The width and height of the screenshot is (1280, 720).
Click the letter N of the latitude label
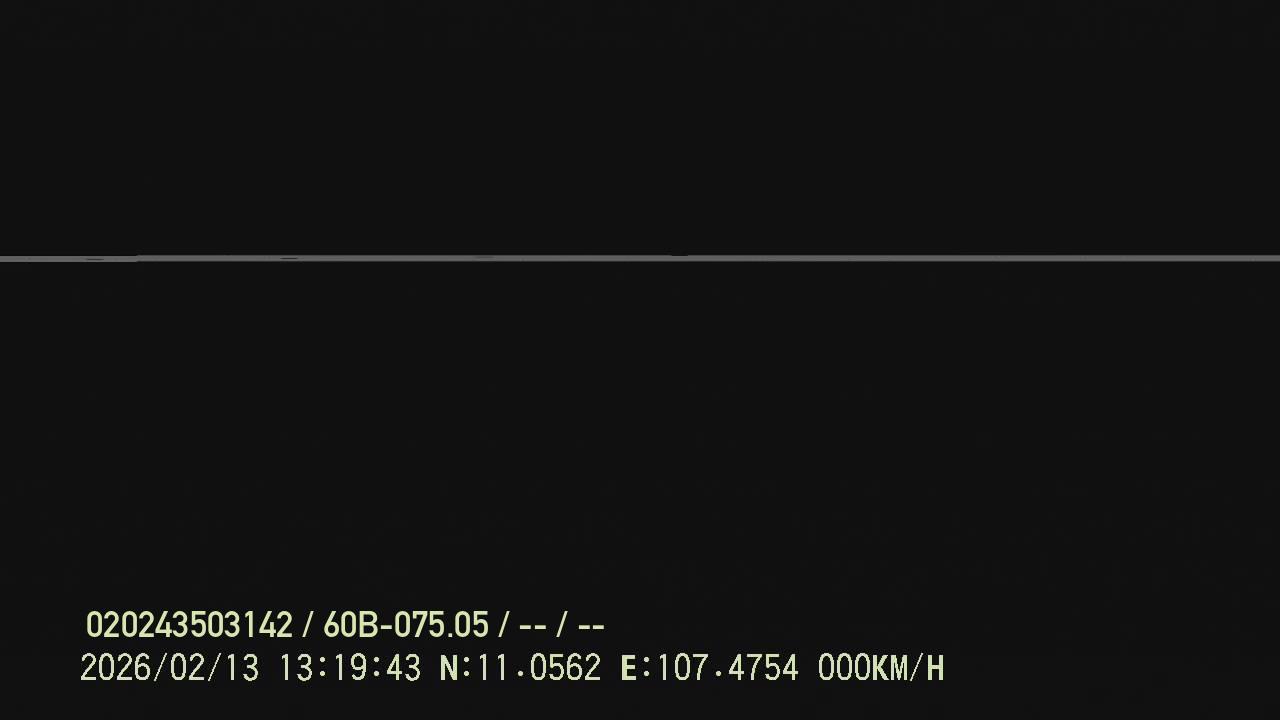(x=449, y=668)
